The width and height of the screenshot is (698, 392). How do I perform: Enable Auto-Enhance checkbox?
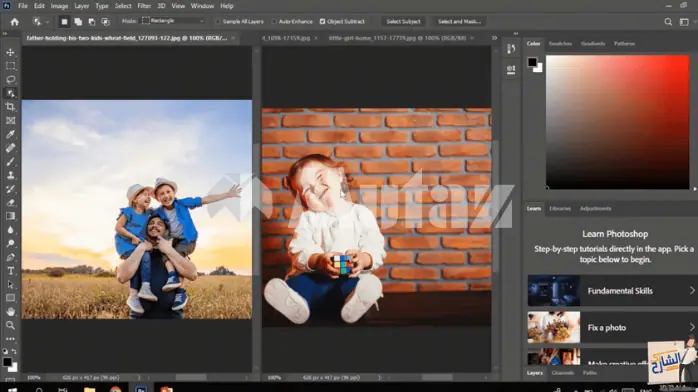pos(274,21)
